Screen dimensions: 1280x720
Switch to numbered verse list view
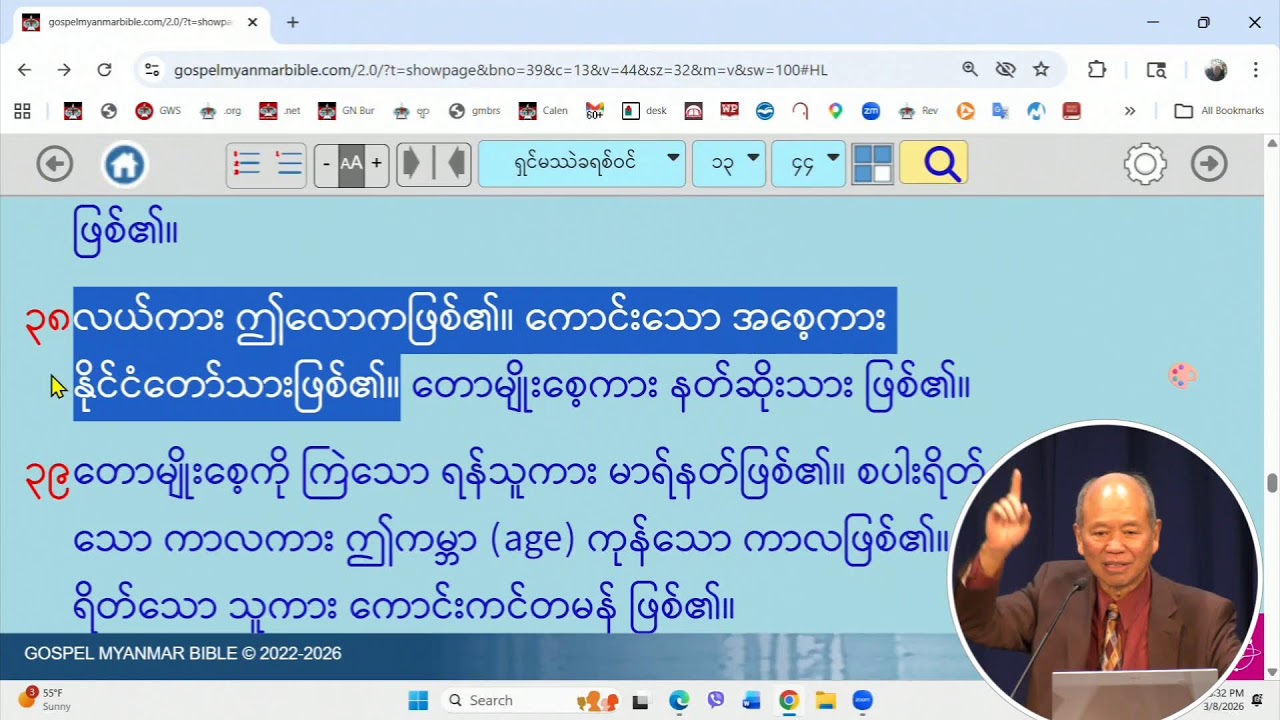[x=246, y=164]
